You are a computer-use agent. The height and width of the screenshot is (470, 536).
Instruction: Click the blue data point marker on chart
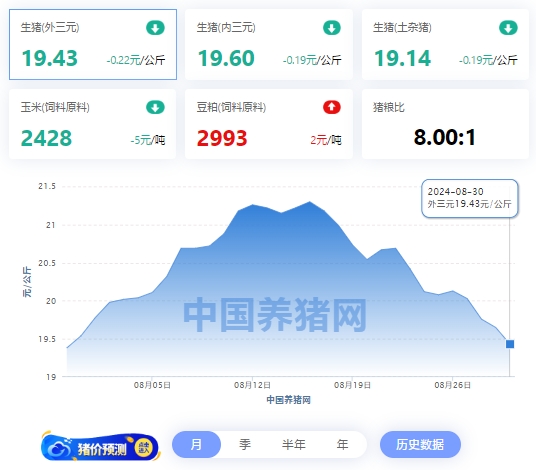click(x=510, y=344)
